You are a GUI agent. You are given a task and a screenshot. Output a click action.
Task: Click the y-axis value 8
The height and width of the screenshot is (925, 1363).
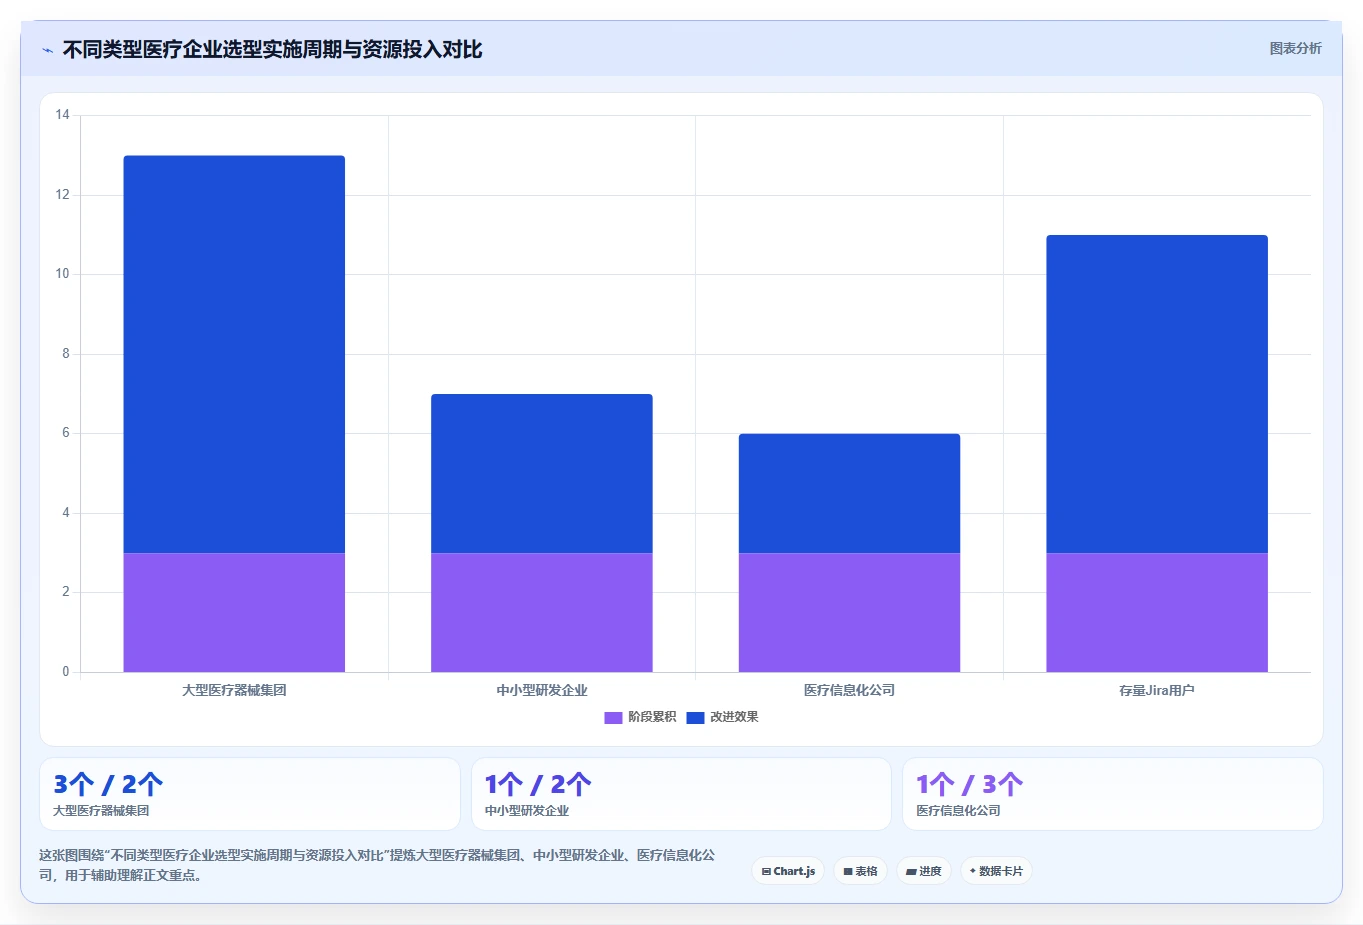[x=66, y=353]
